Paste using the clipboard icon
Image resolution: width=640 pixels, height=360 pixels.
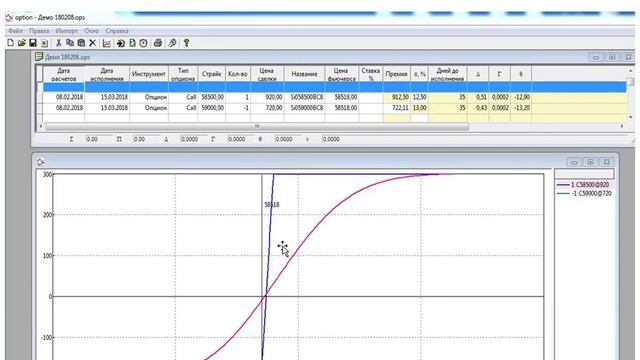pos(81,43)
